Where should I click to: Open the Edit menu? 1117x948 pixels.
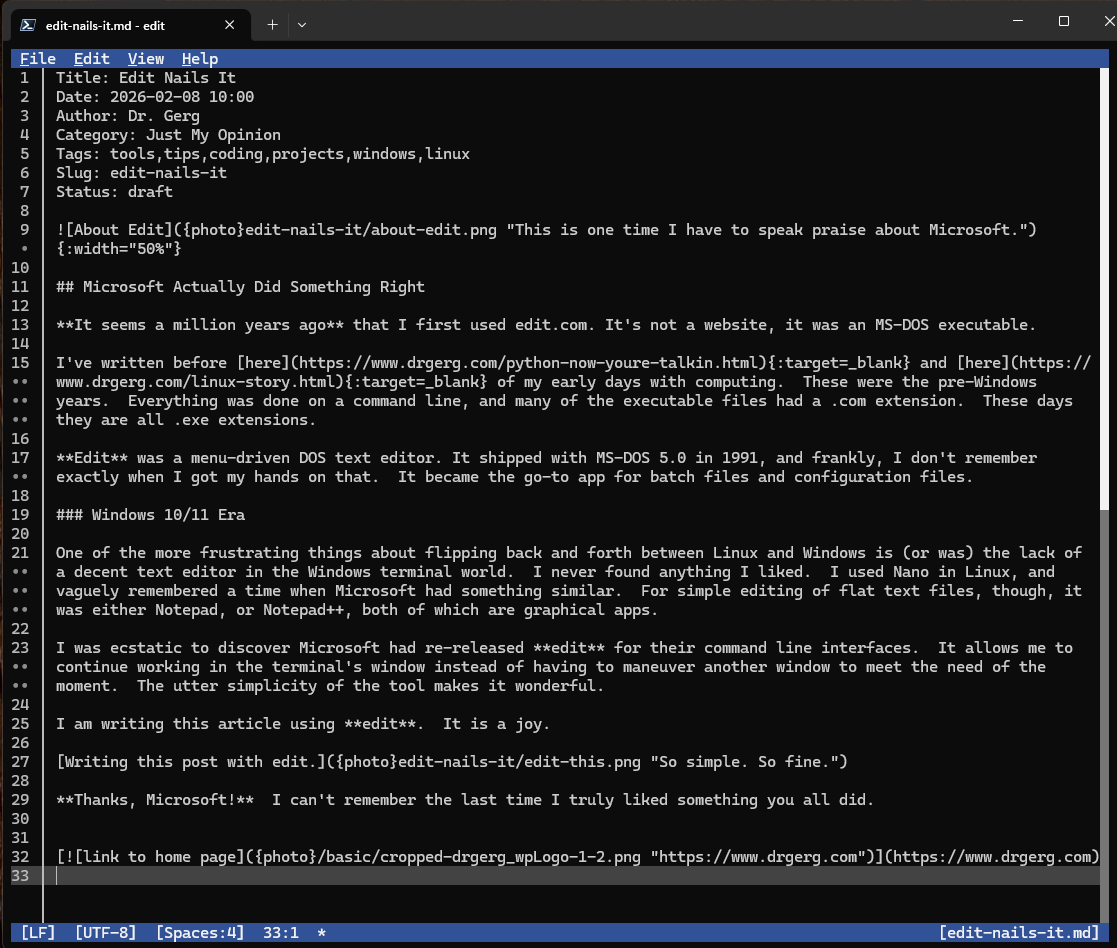coord(92,59)
